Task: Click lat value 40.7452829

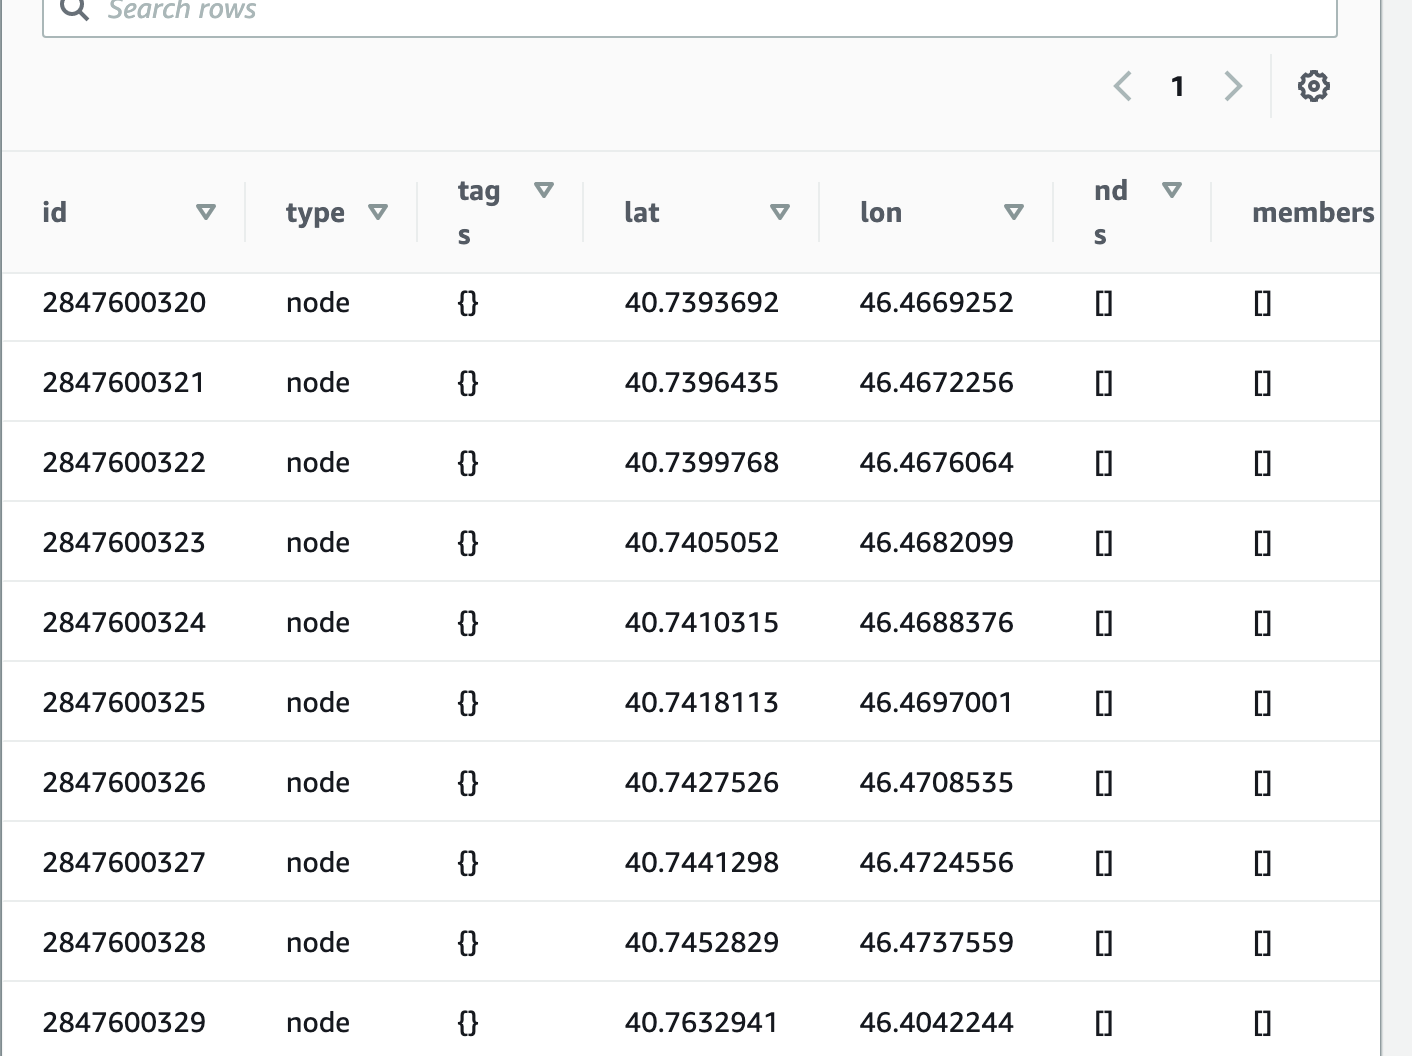Action: pos(701,942)
